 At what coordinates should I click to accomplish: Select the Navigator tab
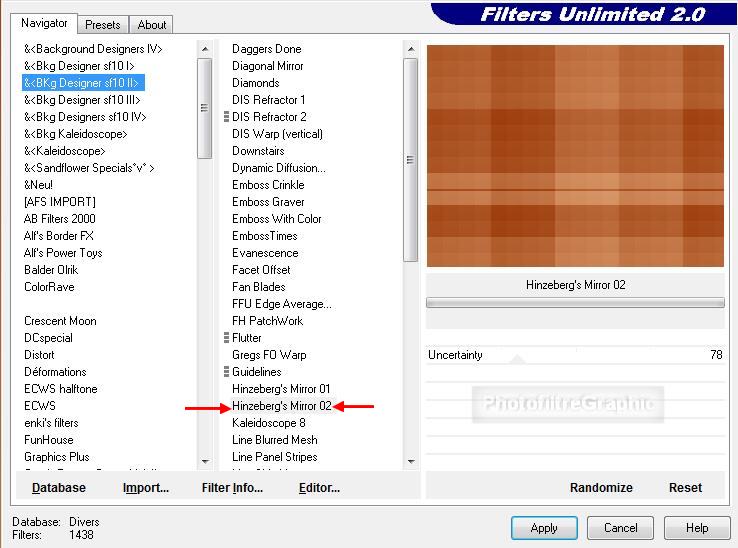click(45, 23)
